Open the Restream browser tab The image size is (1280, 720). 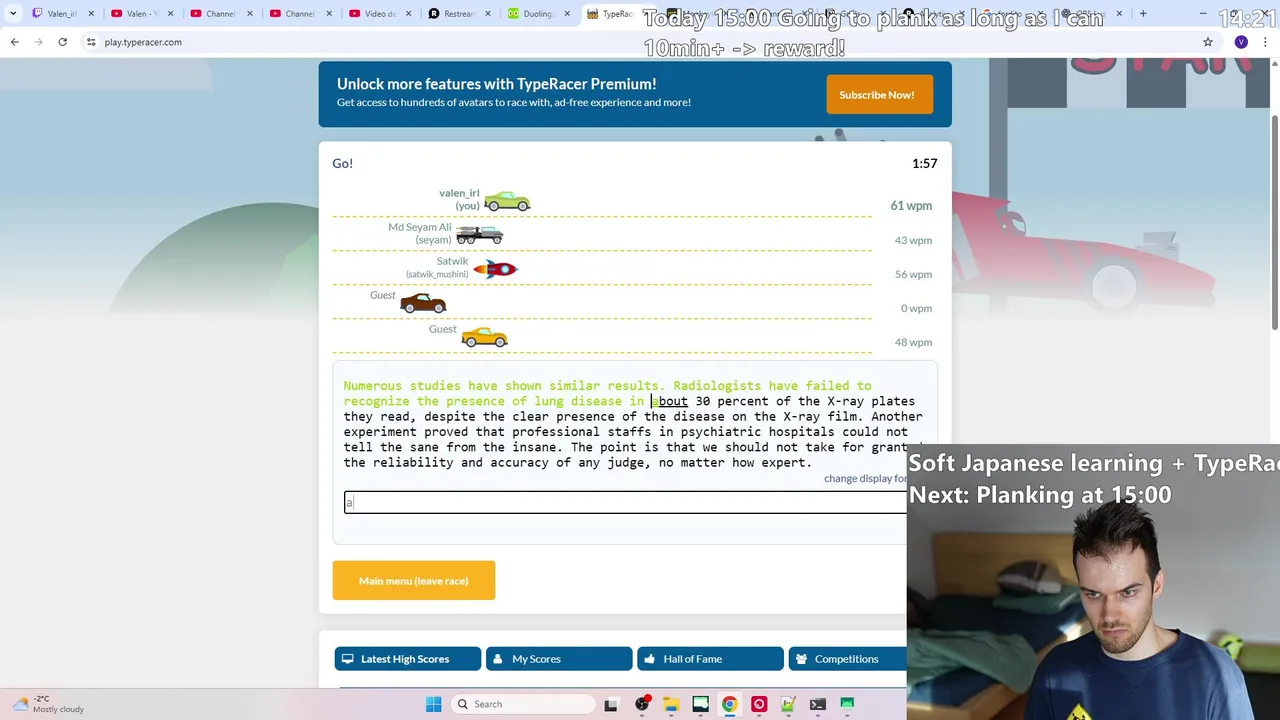pos(459,14)
